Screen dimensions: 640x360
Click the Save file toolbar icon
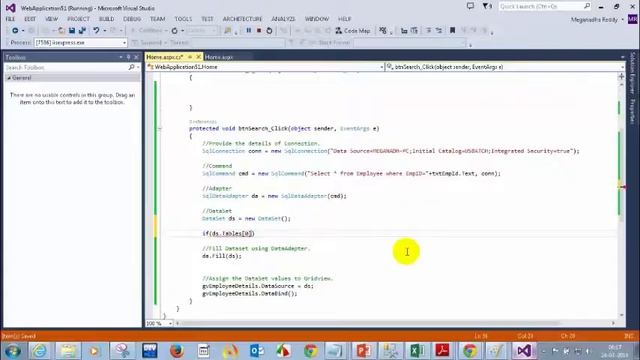pyautogui.click(x=72, y=31)
